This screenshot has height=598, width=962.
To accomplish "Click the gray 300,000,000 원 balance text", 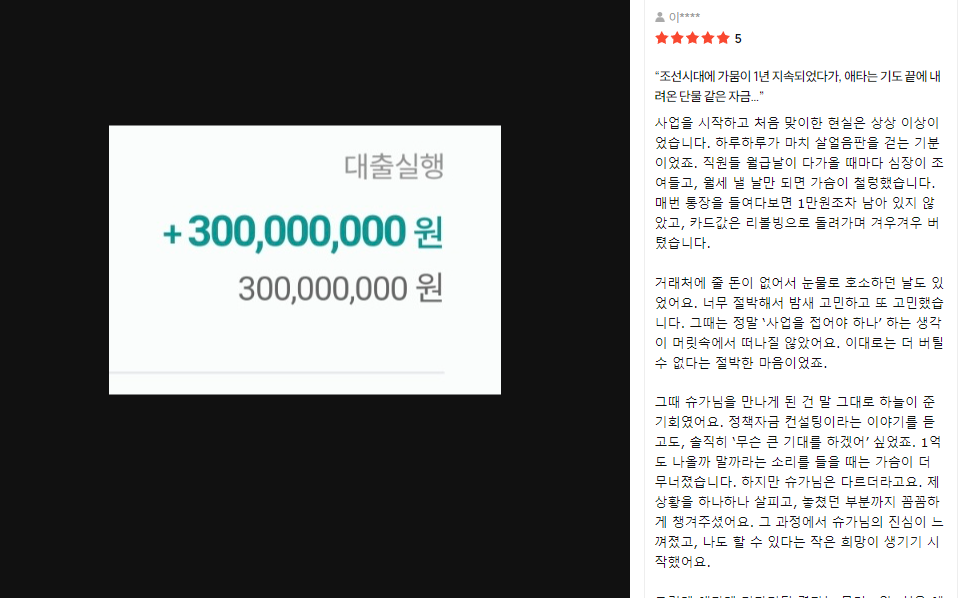I will click(341, 288).
